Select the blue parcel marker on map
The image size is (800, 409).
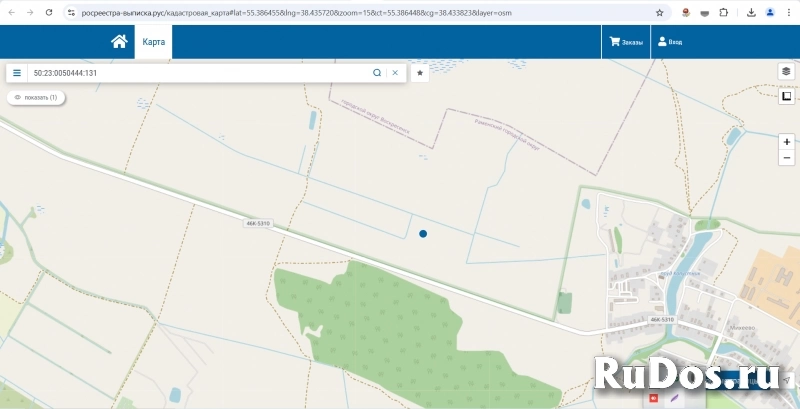pos(423,233)
